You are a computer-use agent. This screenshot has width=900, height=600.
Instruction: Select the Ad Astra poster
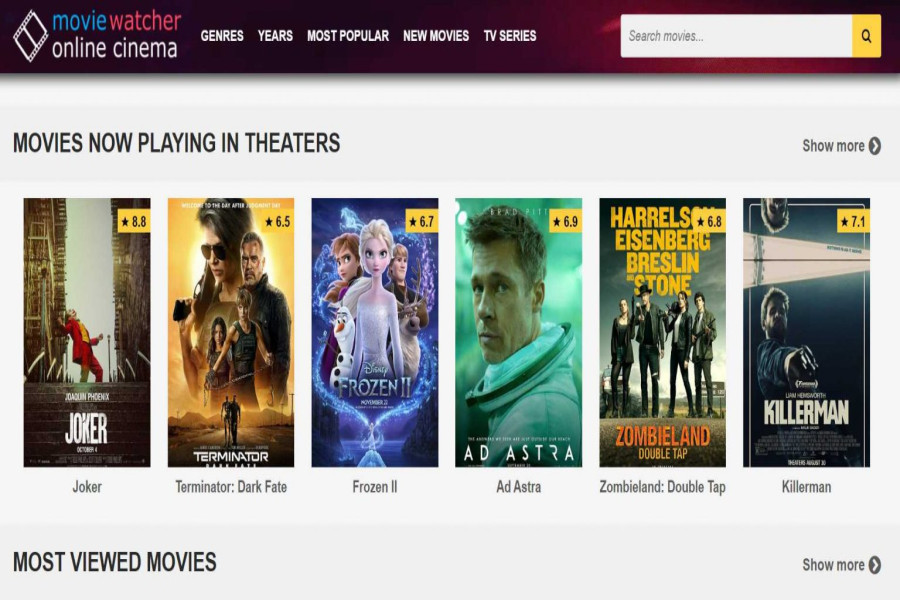point(519,332)
